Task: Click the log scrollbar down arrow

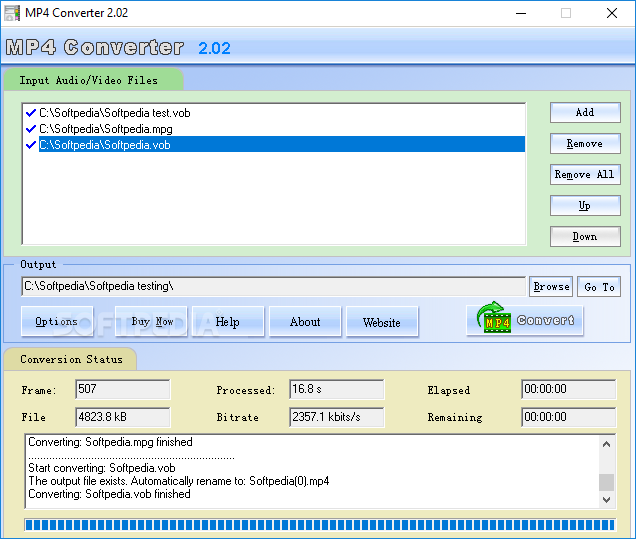Action: click(606, 499)
